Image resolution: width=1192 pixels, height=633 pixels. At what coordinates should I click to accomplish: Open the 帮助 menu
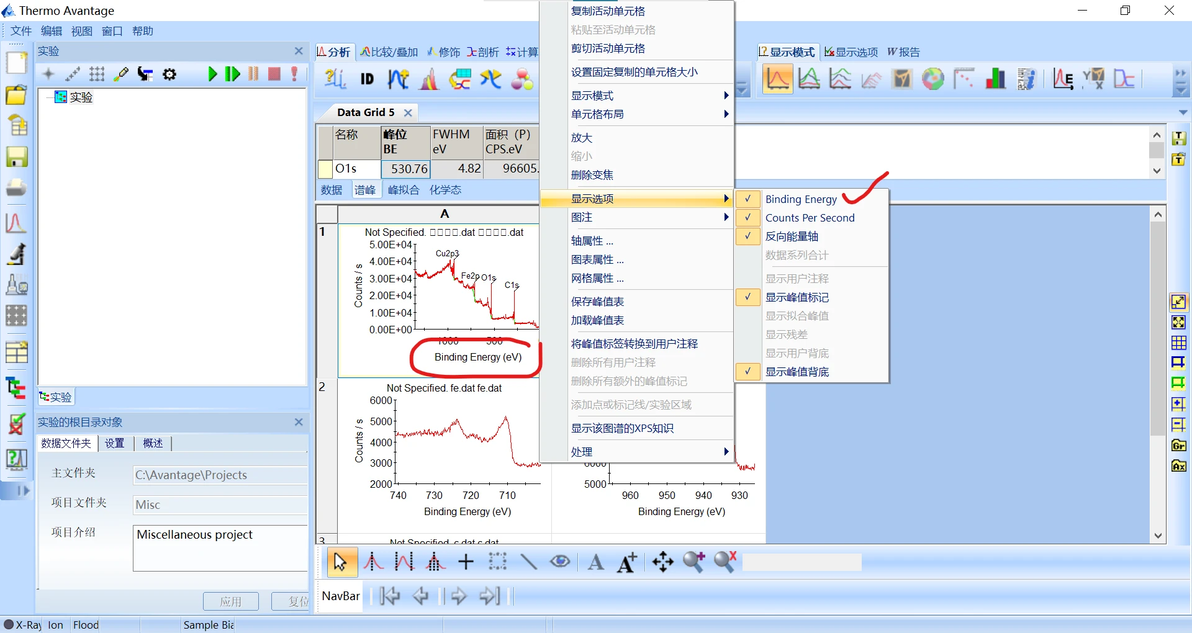[x=143, y=31]
